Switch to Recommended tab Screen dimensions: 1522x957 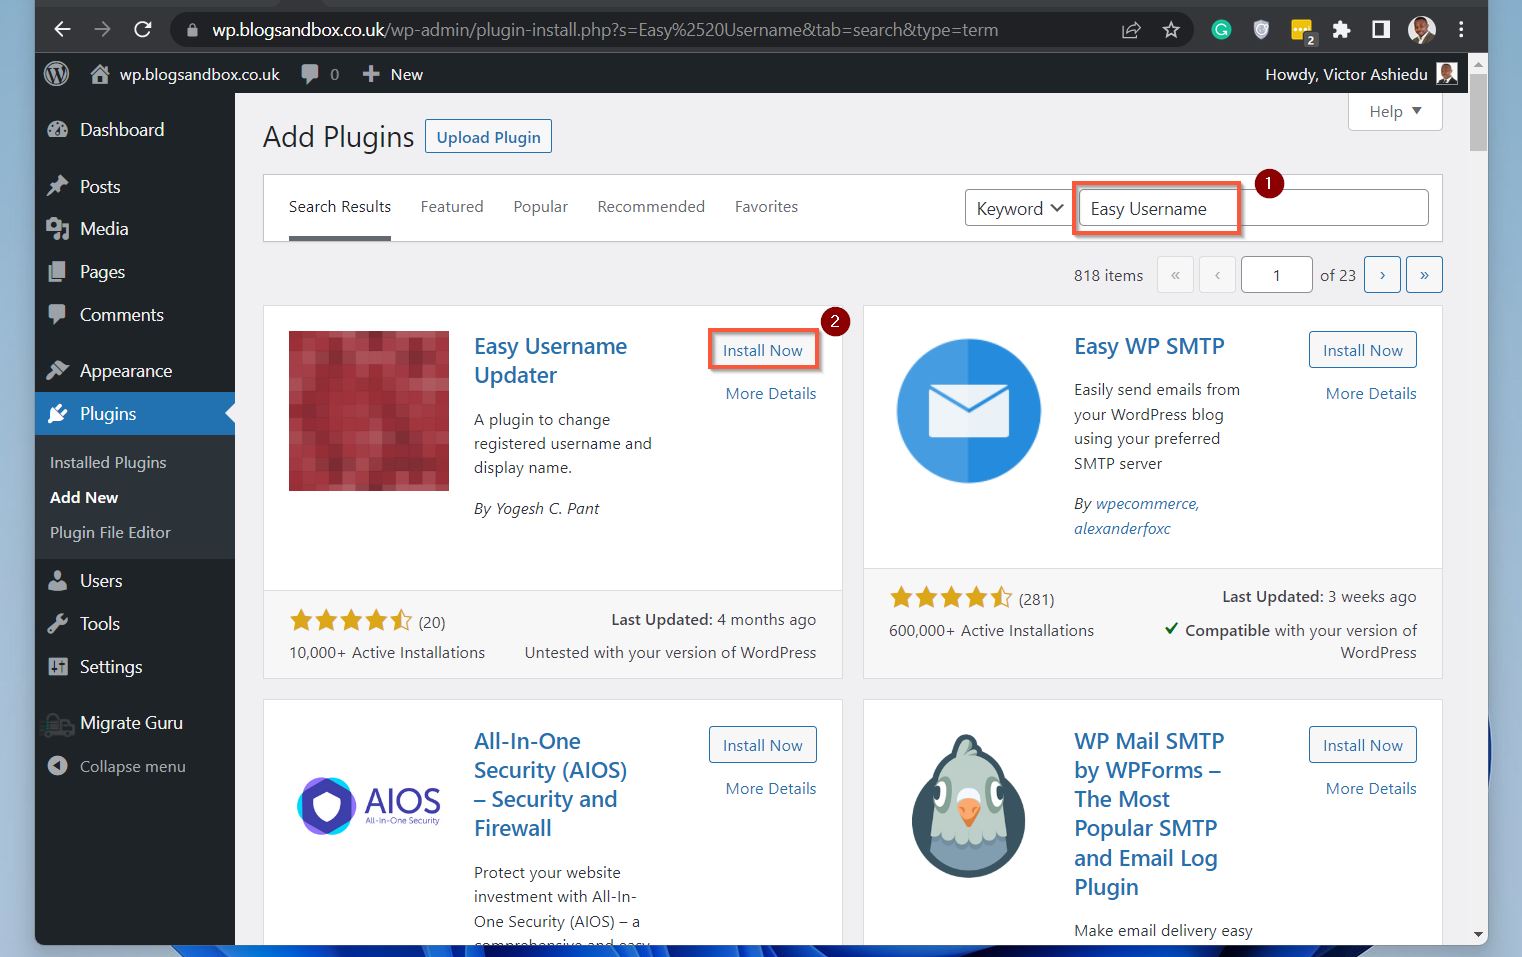coord(651,207)
